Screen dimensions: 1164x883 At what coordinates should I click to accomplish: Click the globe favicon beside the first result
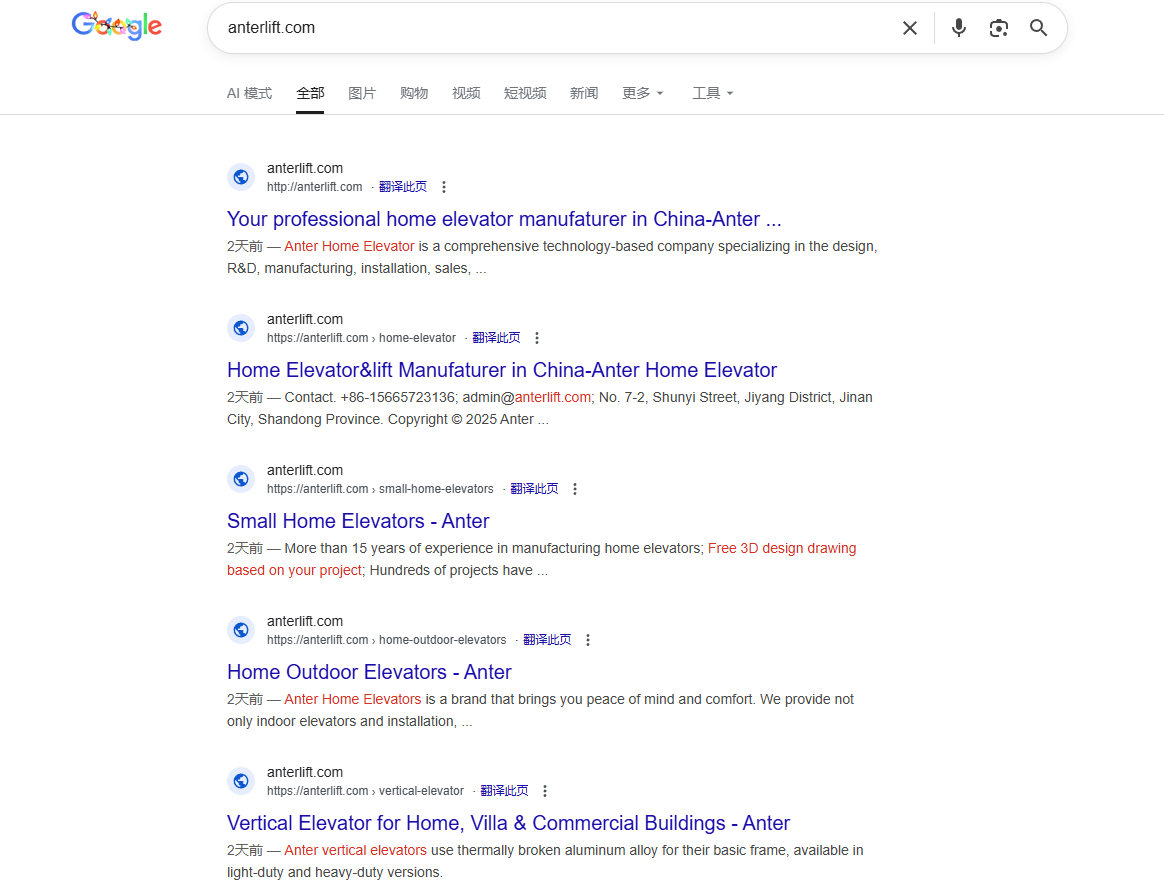click(x=241, y=176)
